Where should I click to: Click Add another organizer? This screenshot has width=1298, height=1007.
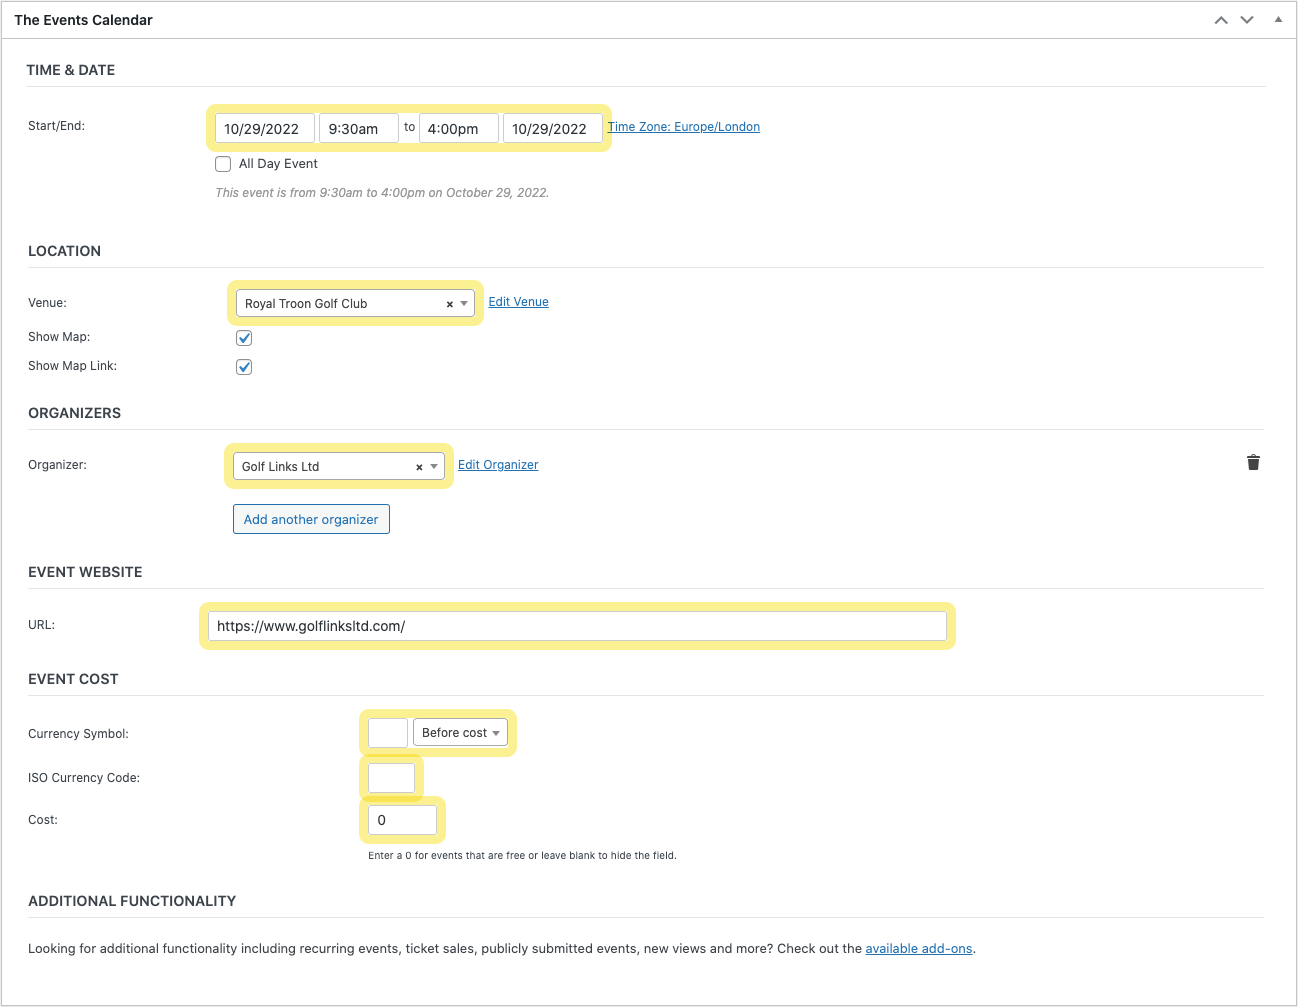[x=311, y=519]
